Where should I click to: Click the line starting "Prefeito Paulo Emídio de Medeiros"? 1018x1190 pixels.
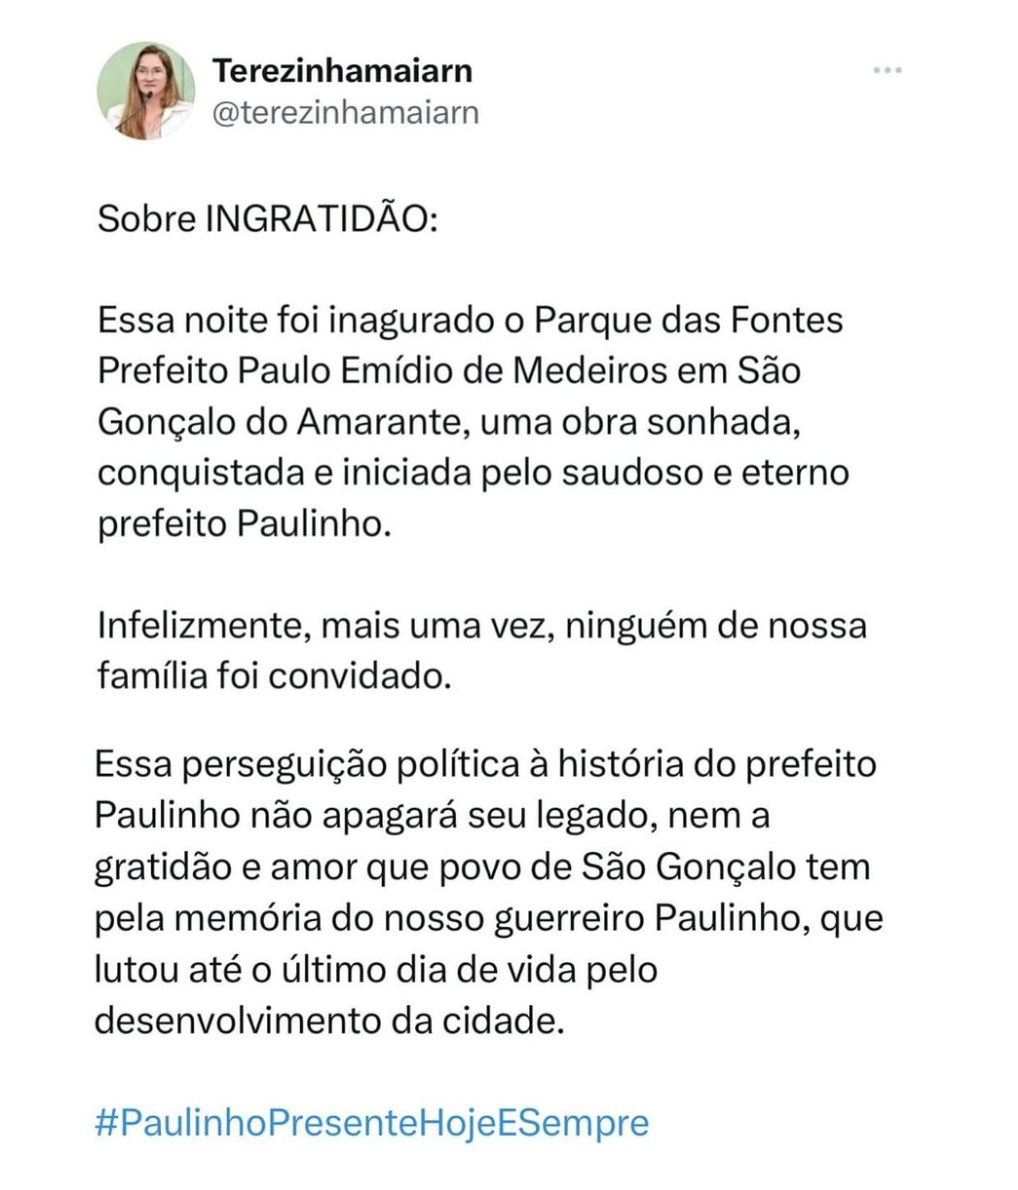coord(449,371)
